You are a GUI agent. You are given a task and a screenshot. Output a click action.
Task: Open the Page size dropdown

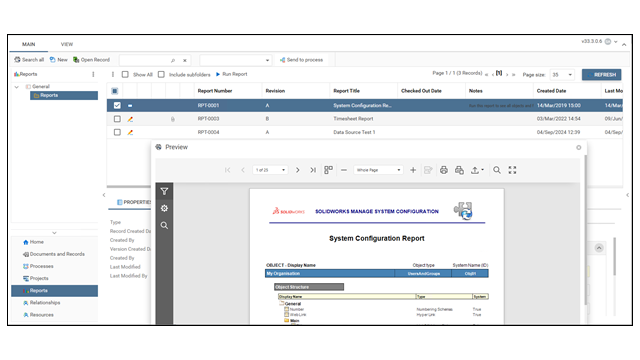[x=562, y=75]
